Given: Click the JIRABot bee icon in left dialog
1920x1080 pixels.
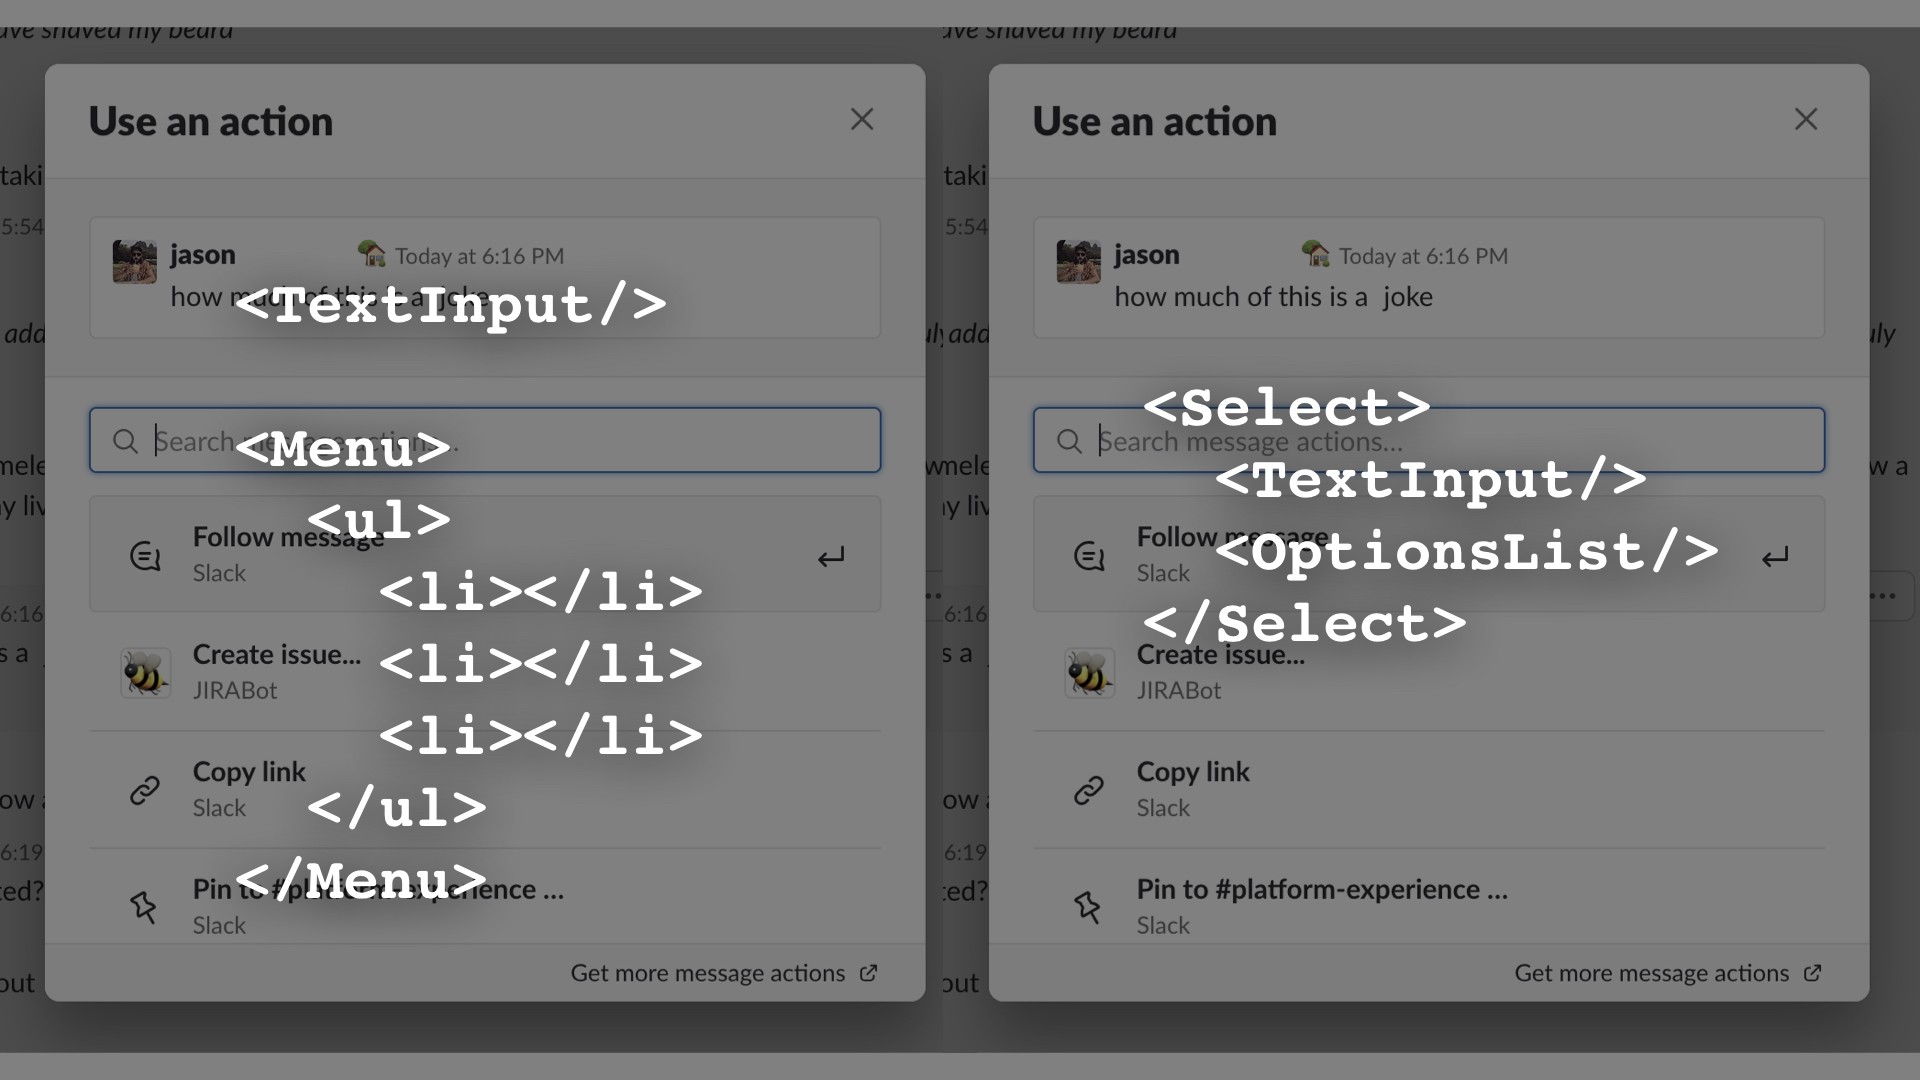Looking at the screenshot, I should coord(145,672).
